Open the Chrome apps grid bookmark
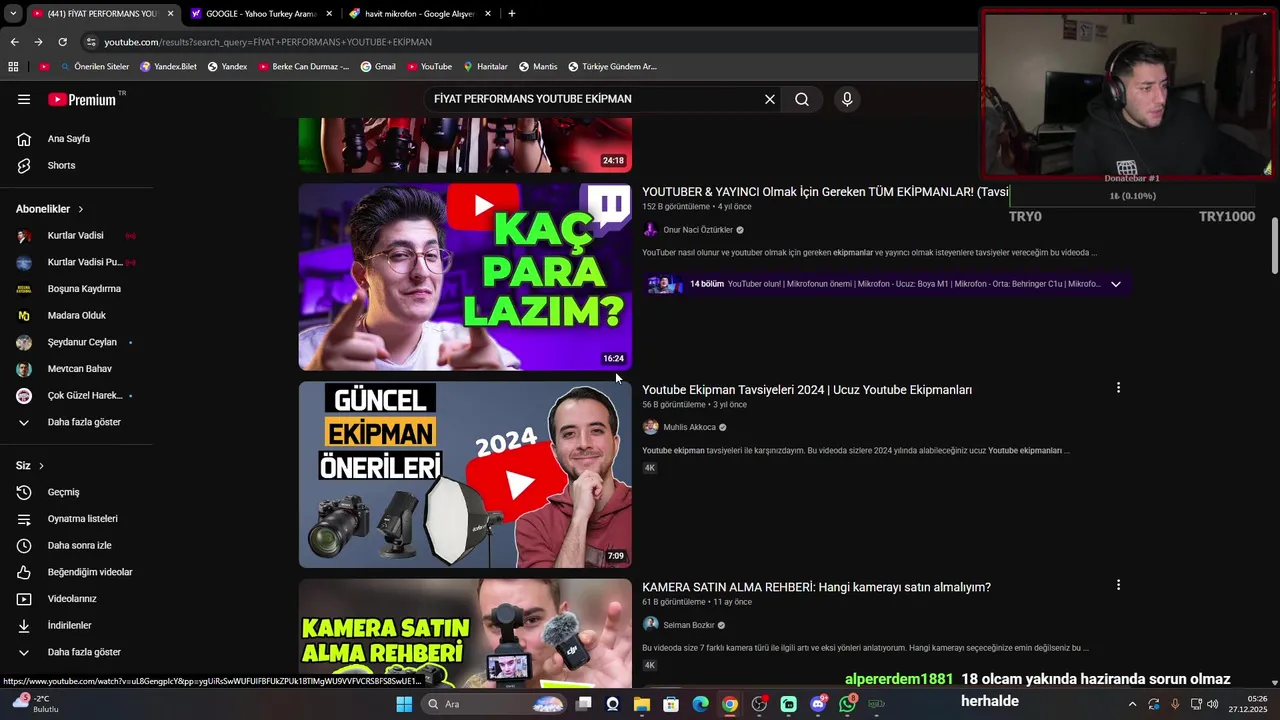The image size is (1280, 720). click(13, 67)
